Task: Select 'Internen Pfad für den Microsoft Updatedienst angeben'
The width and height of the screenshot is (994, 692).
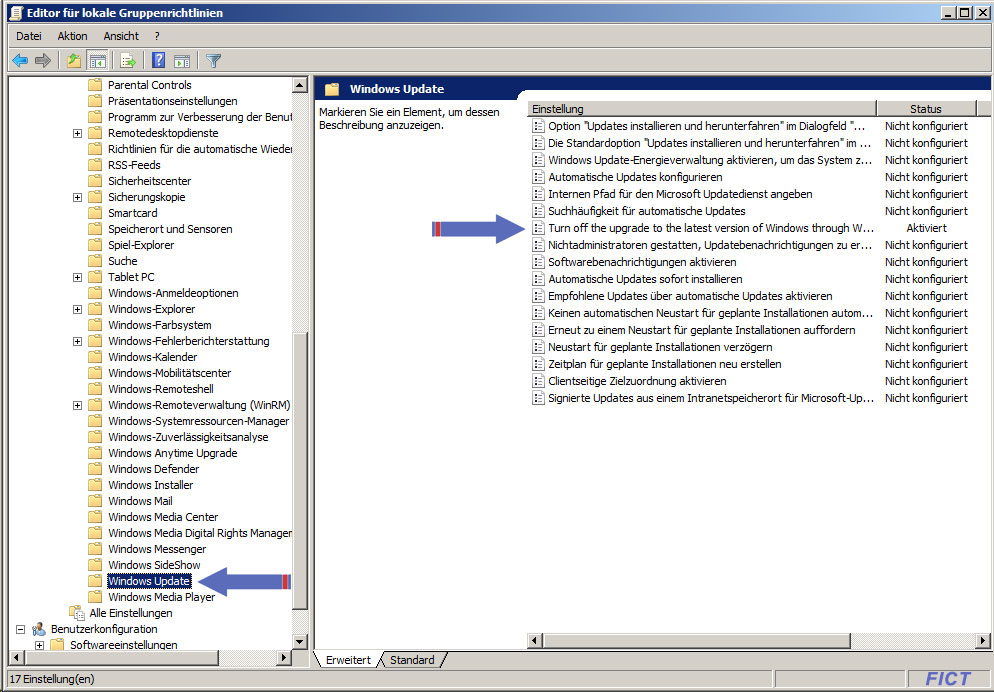Action: 680,194
